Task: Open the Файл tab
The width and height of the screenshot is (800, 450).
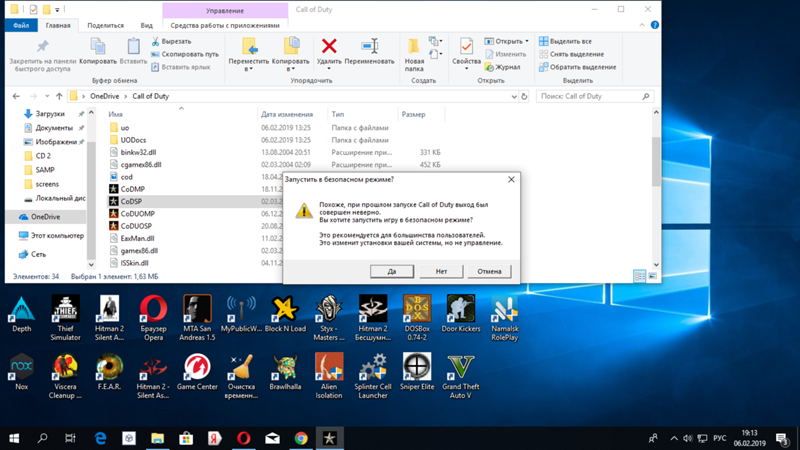Action: click(x=21, y=25)
